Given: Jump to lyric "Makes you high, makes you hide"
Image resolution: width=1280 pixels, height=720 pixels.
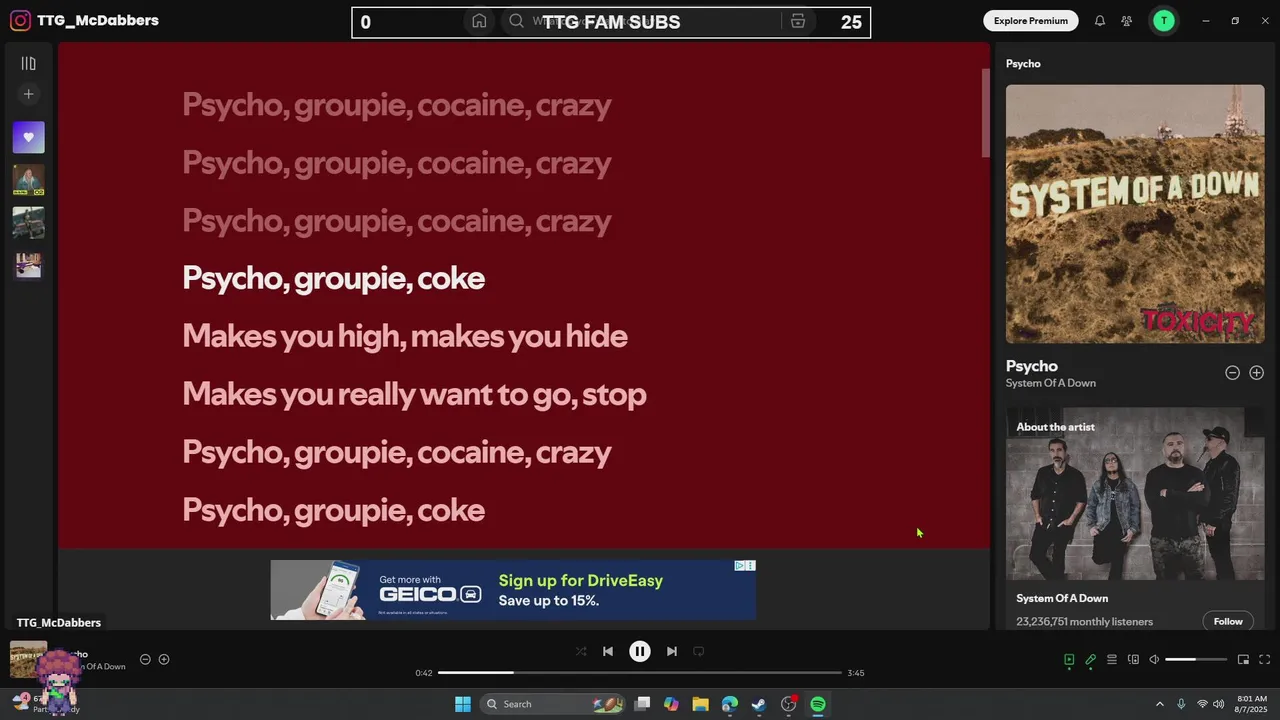Looking at the screenshot, I should [405, 336].
